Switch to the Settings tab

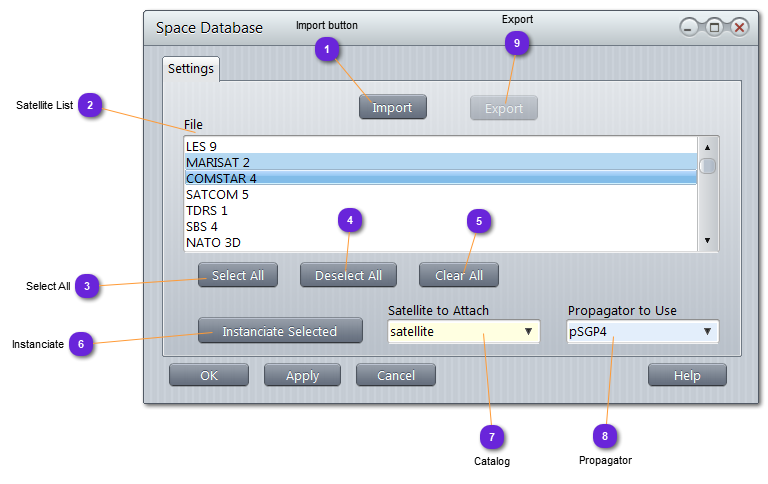pyautogui.click(x=190, y=69)
